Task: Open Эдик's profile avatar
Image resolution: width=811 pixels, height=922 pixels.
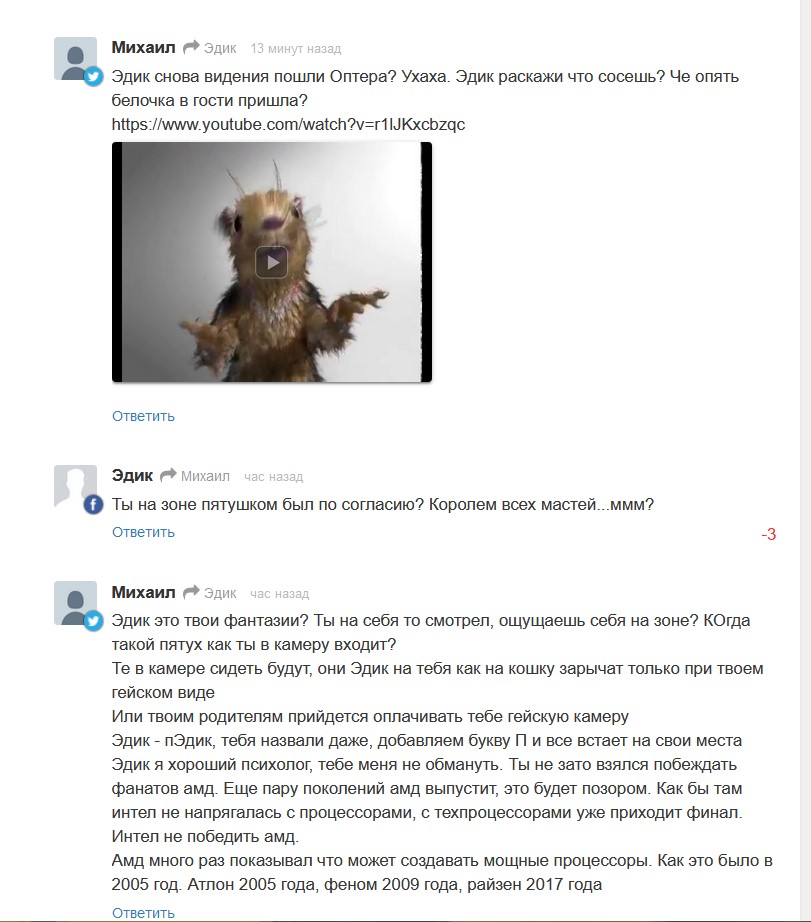Action: [75, 486]
